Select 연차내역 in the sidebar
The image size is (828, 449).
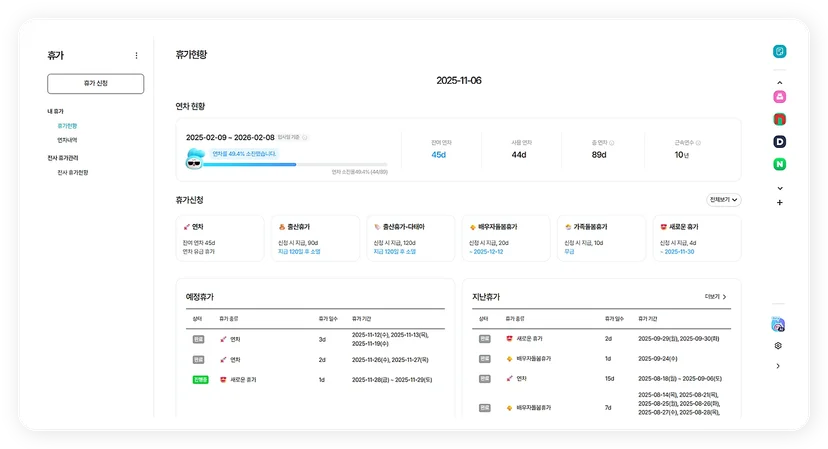pos(67,140)
